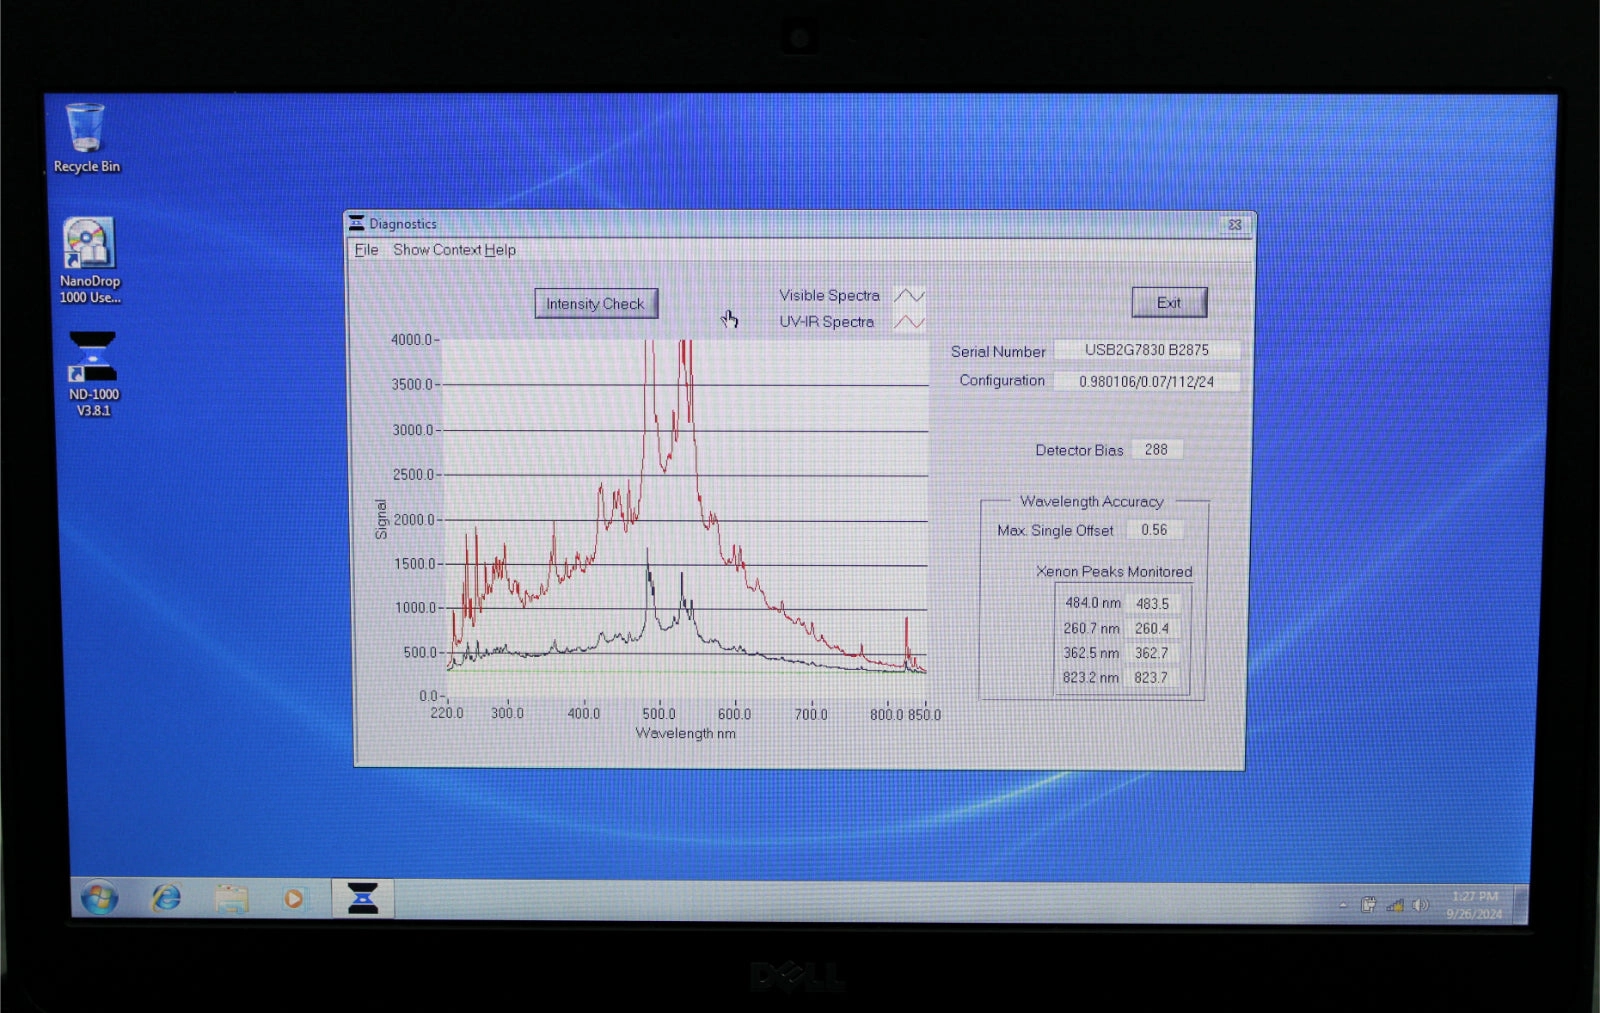Click the Max Single Offset value 0.56
1600x1013 pixels.
pos(1154,530)
